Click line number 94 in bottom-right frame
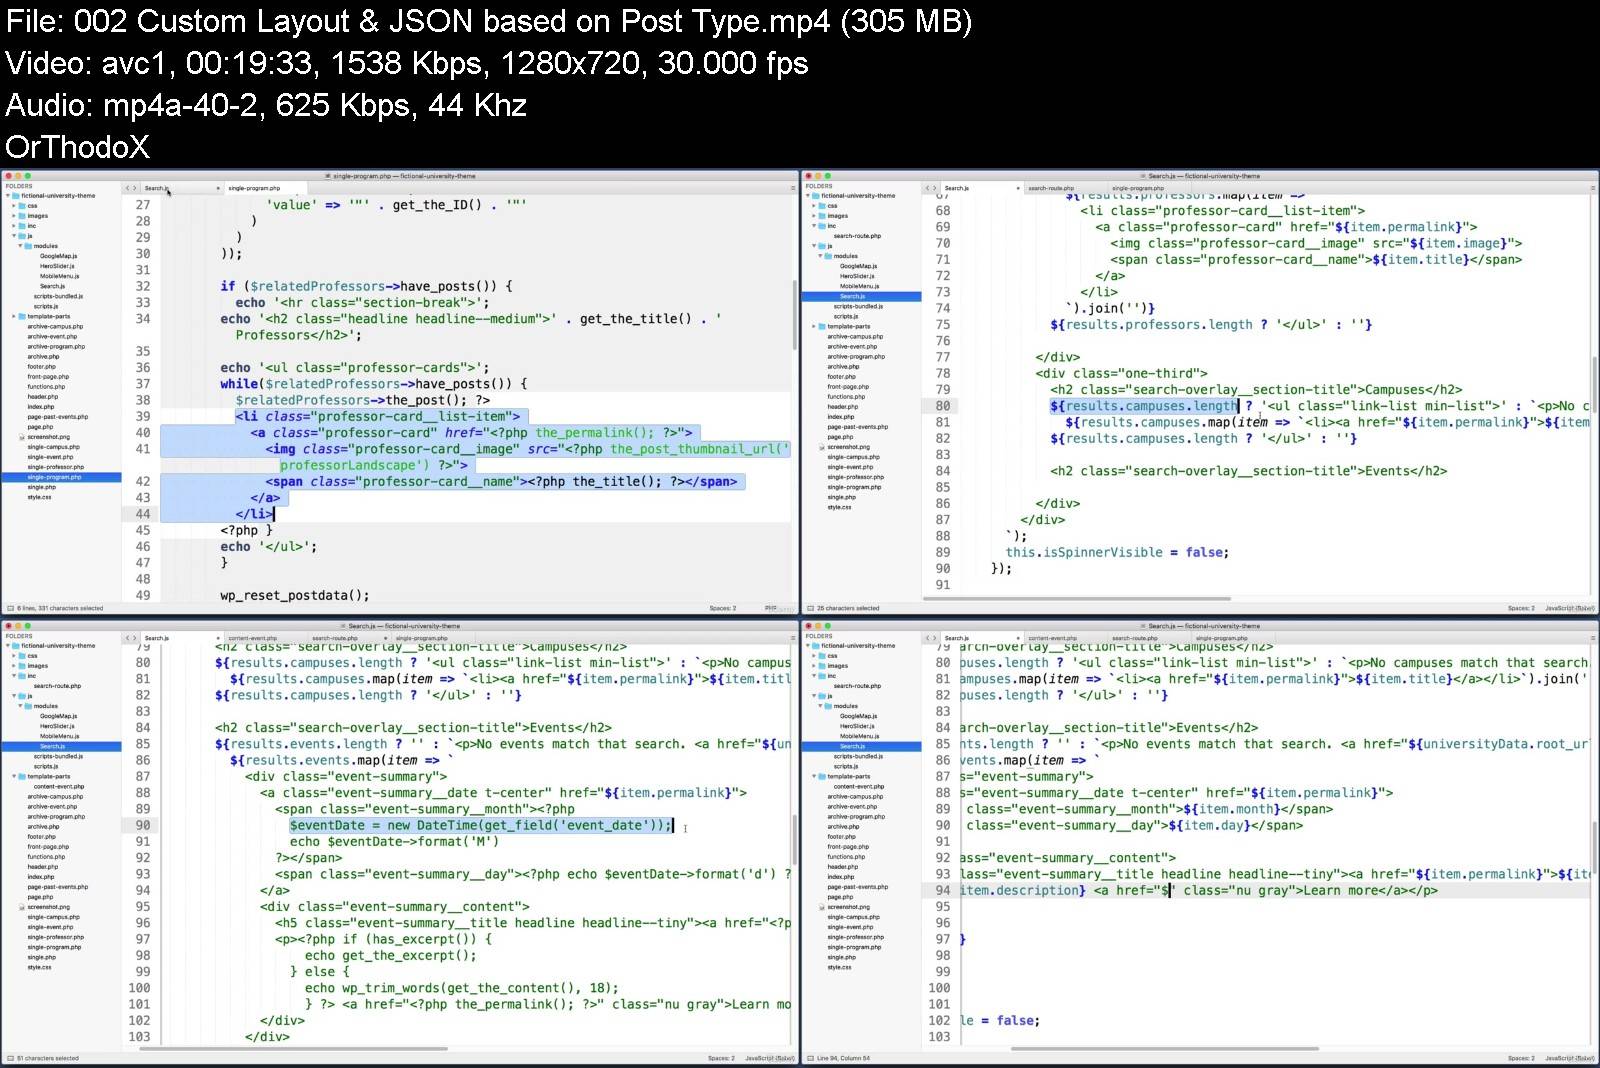Viewport: 1600px width, 1068px height. (x=943, y=891)
